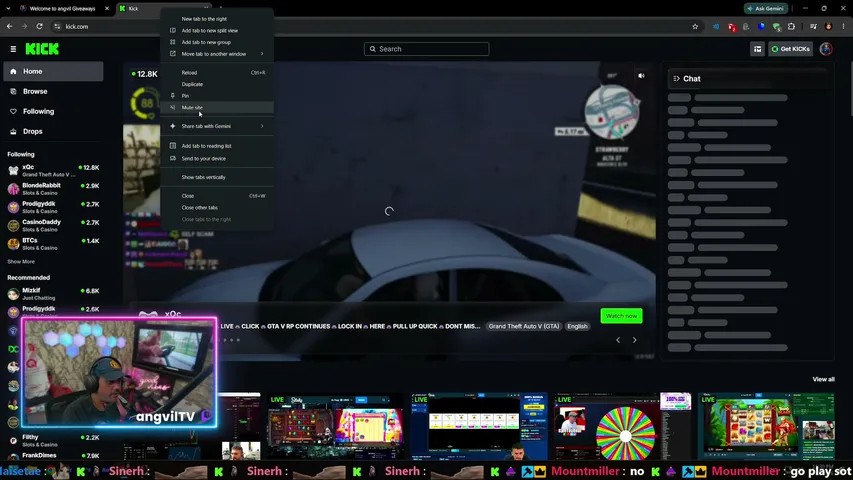Close the angvil Giveaways tab
The width and height of the screenshot is (853, 480).
(107, 9)
